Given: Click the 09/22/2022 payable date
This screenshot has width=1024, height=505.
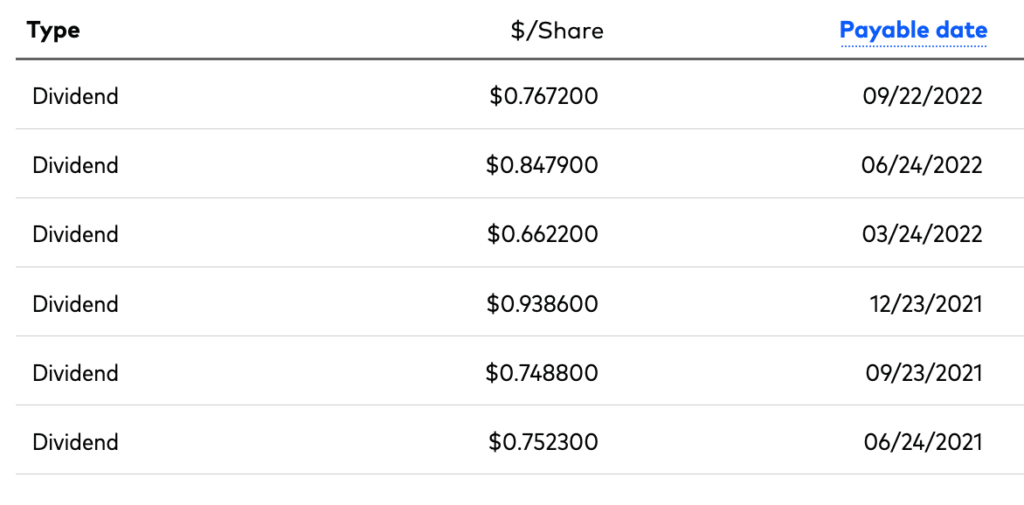Looking at the screenshot, I should (x=922, y=96).
